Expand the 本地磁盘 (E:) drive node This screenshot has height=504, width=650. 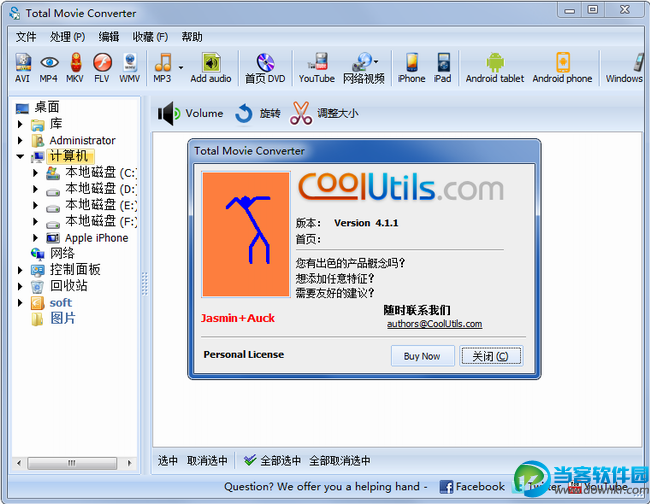click(36, 206)
